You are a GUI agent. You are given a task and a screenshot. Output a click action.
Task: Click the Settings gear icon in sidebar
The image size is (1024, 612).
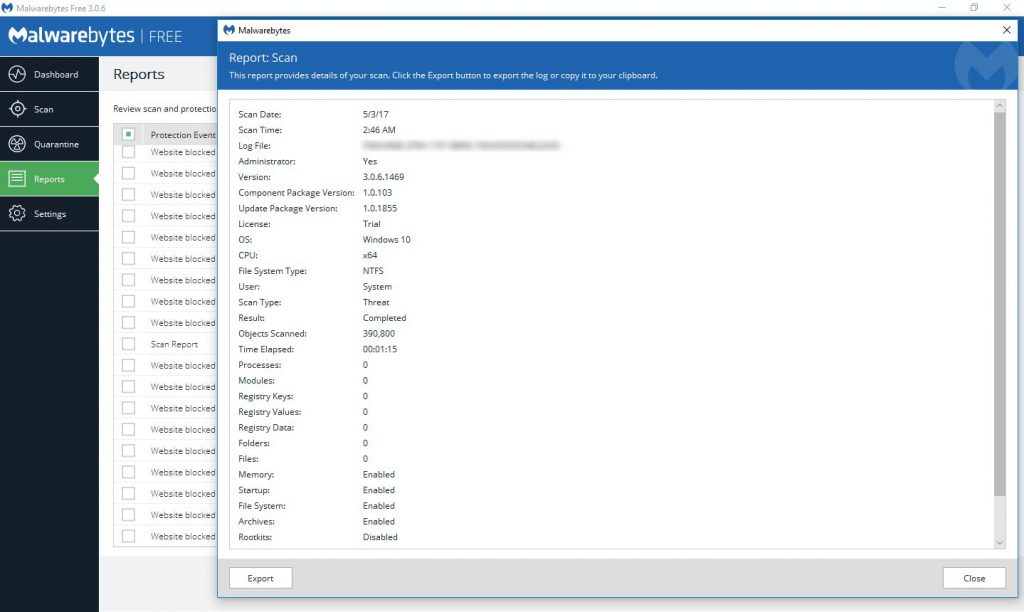coord(17,214)
